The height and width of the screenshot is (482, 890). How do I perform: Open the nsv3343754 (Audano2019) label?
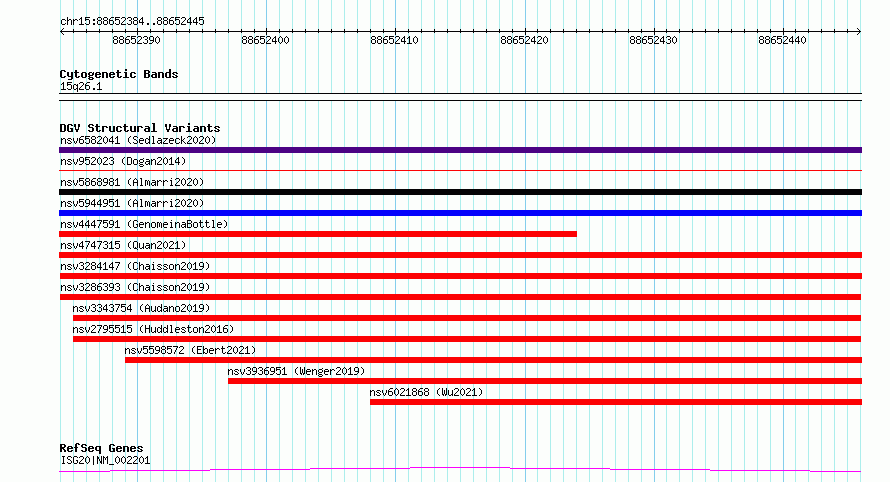point(141,308)
